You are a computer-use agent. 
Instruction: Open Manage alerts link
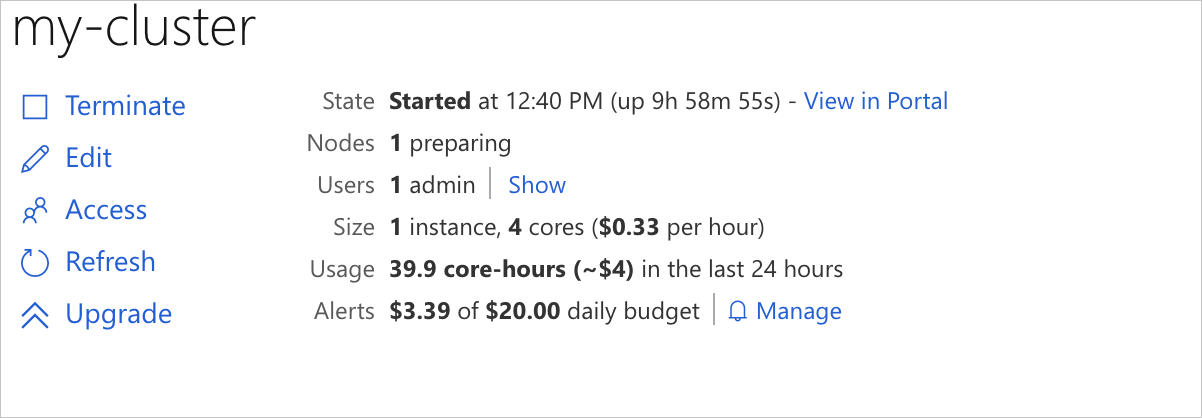tap(798, 312)
